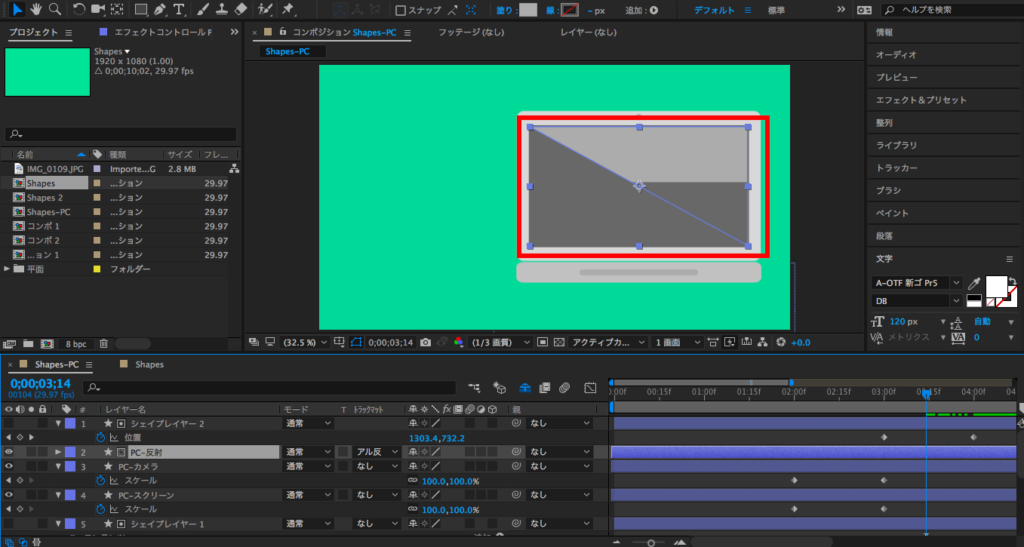This screenshot has width=1024, height=547.
Task: Click the eyedropper in the character panel
Action: (974, 284)
